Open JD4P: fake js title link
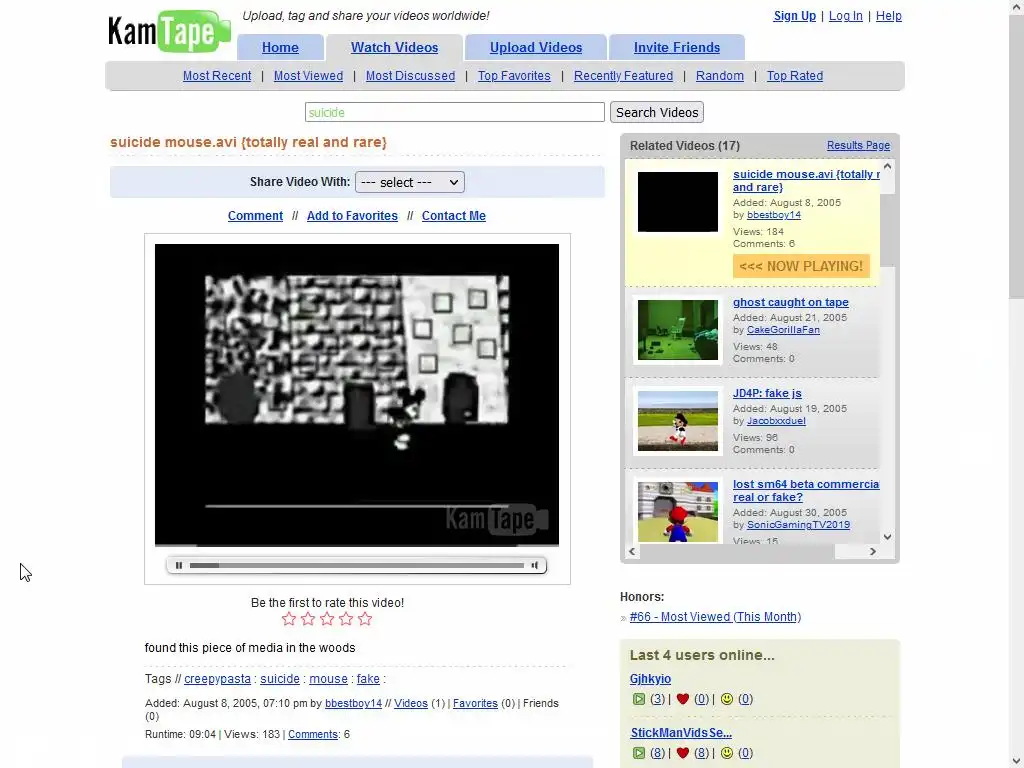Image resolution: width=1024 pixels, height=768 pixels. point(767,393)
